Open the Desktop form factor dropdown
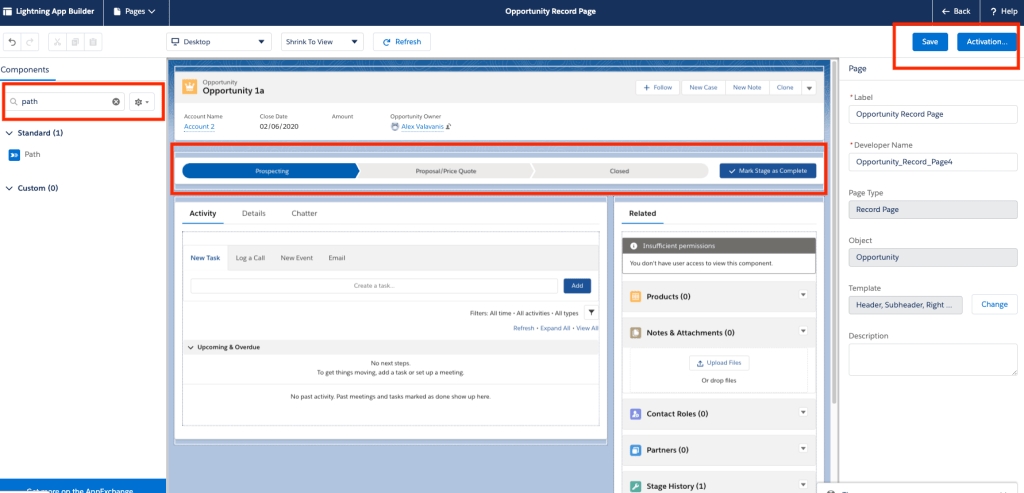This screenshot has width=1024, height=493. (219, 42)
